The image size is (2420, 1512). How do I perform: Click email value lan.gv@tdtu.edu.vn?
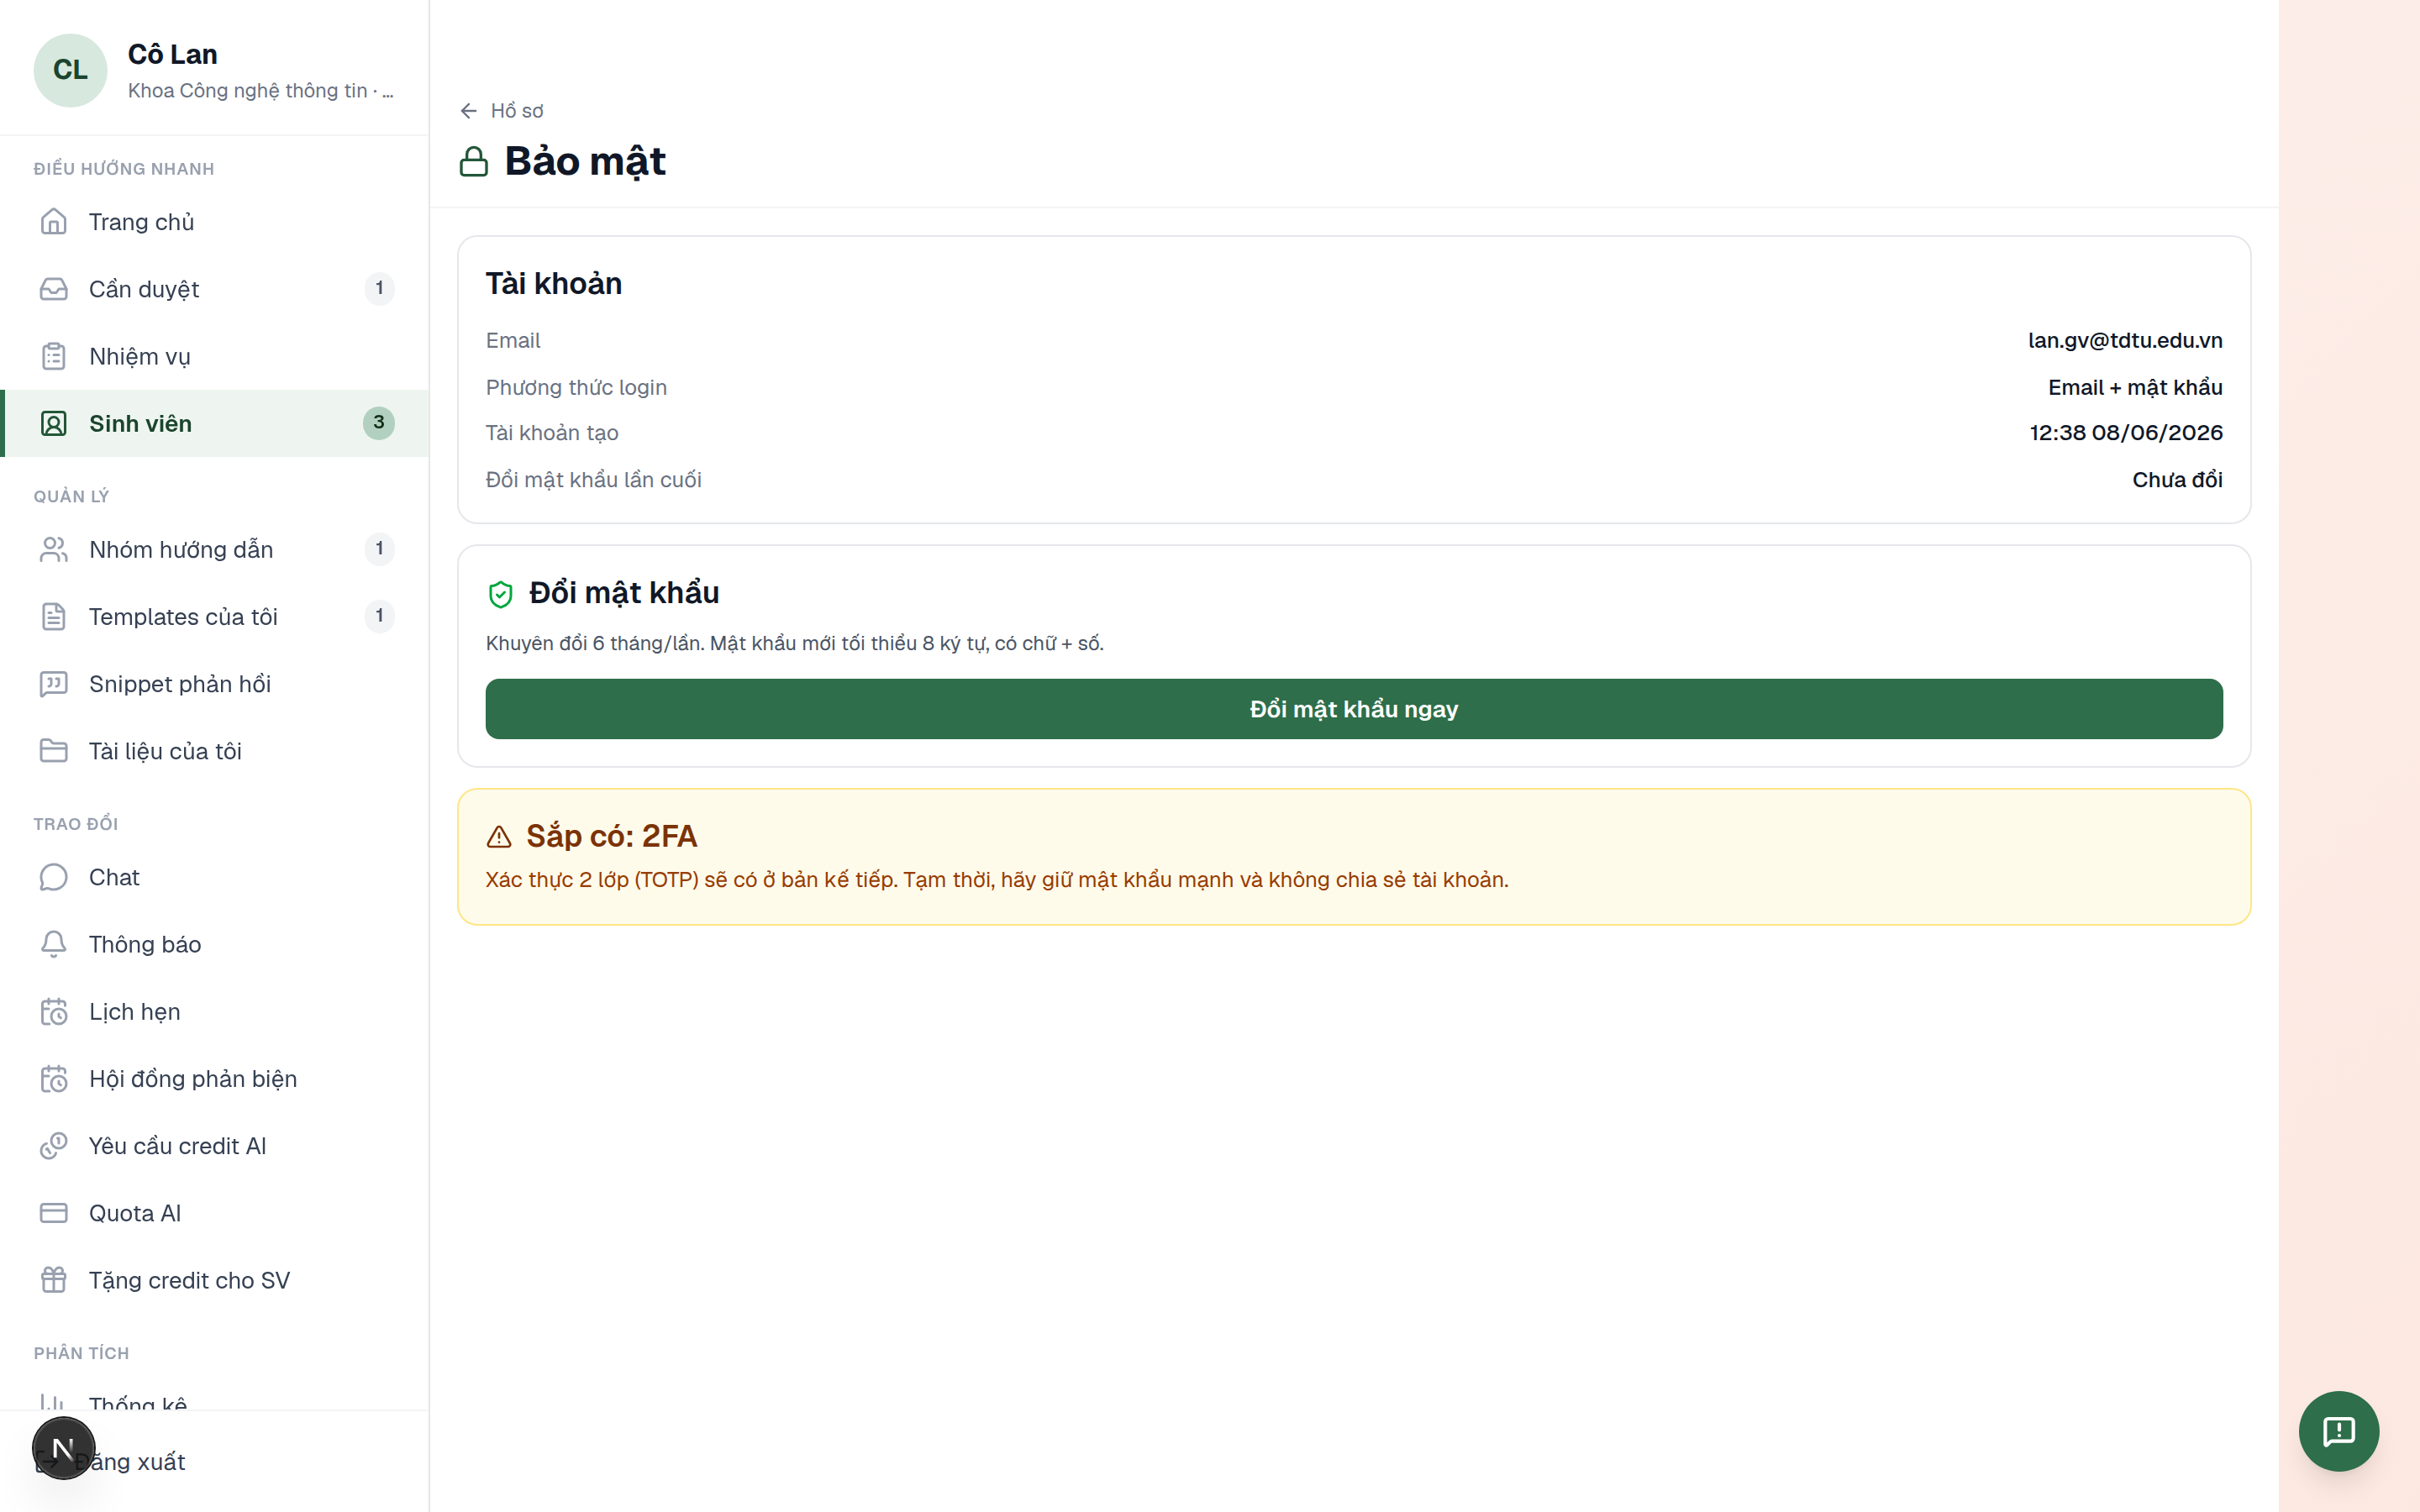2125,340
